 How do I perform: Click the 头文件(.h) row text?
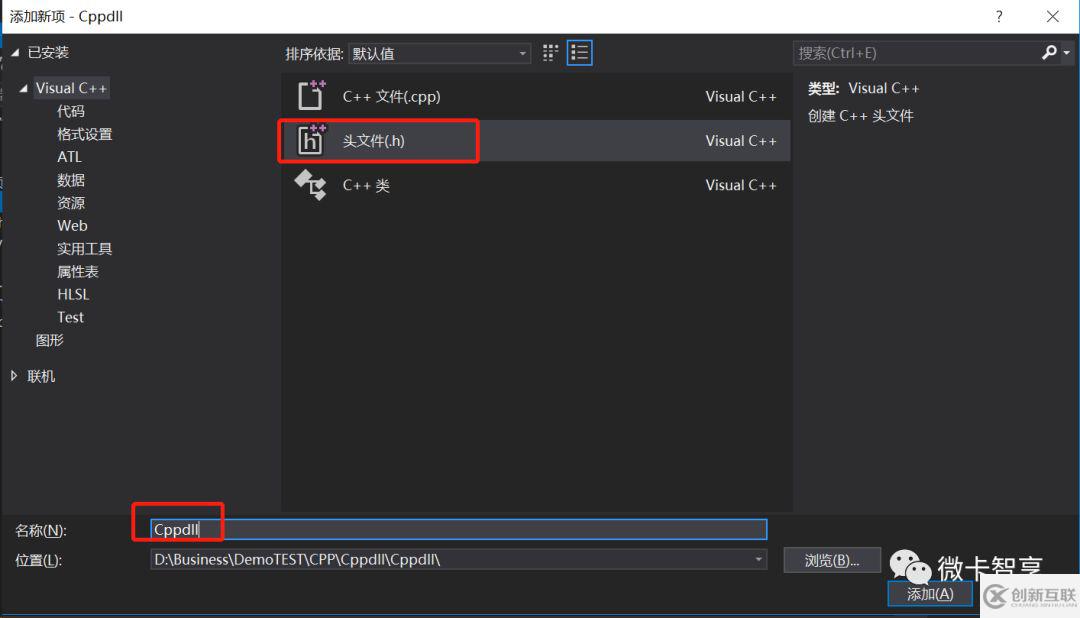coord(374,141)
